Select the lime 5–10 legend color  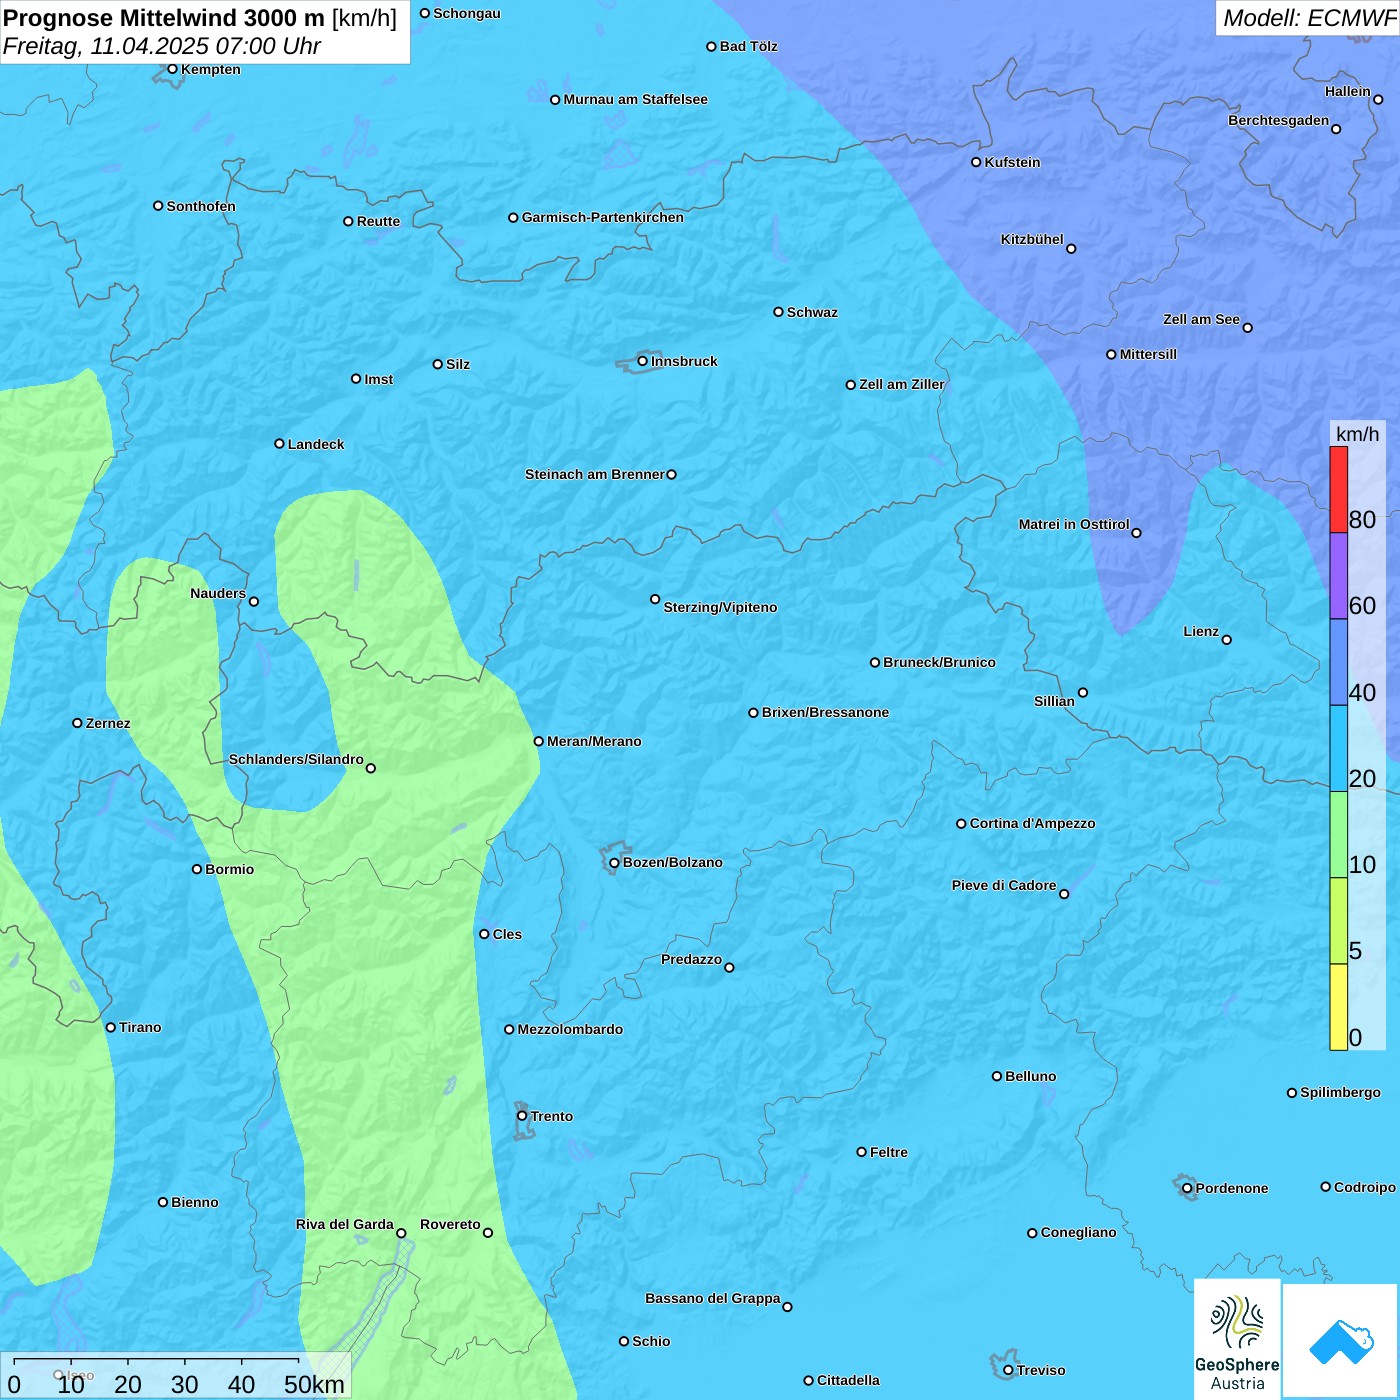[1338, 921]
